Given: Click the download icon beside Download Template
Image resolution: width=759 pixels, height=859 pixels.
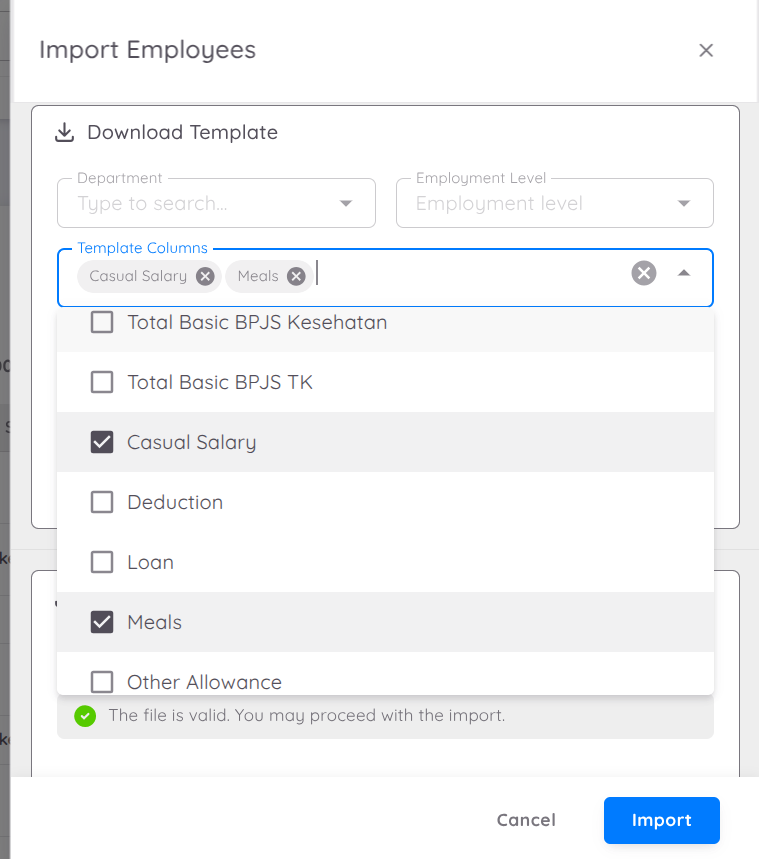Looking at the screenshot, I should [x=65, y=132].
